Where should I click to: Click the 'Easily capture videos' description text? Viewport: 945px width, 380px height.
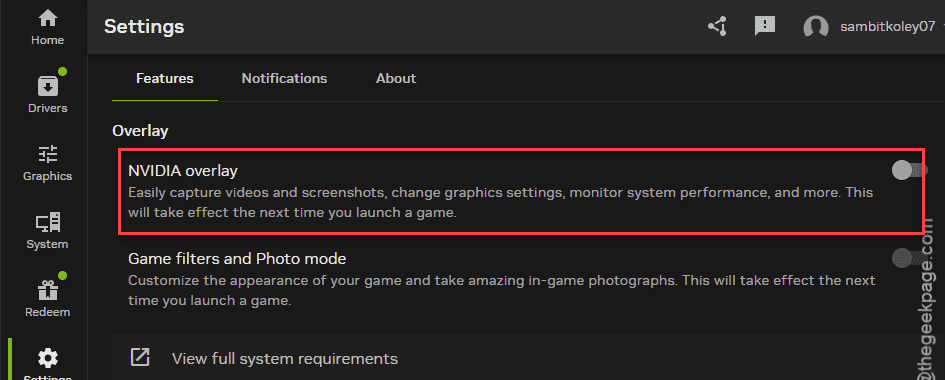(x=500, y=203)
